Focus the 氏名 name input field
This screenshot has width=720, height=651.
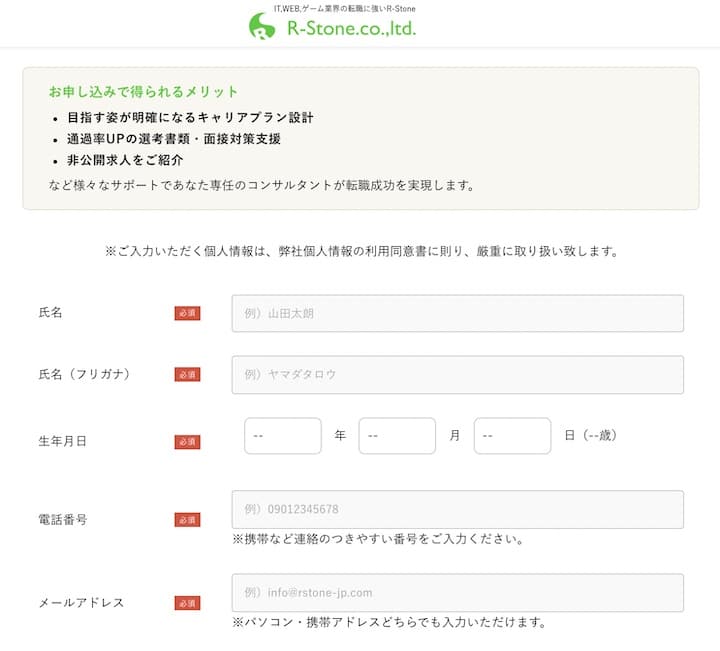(457, 313)
